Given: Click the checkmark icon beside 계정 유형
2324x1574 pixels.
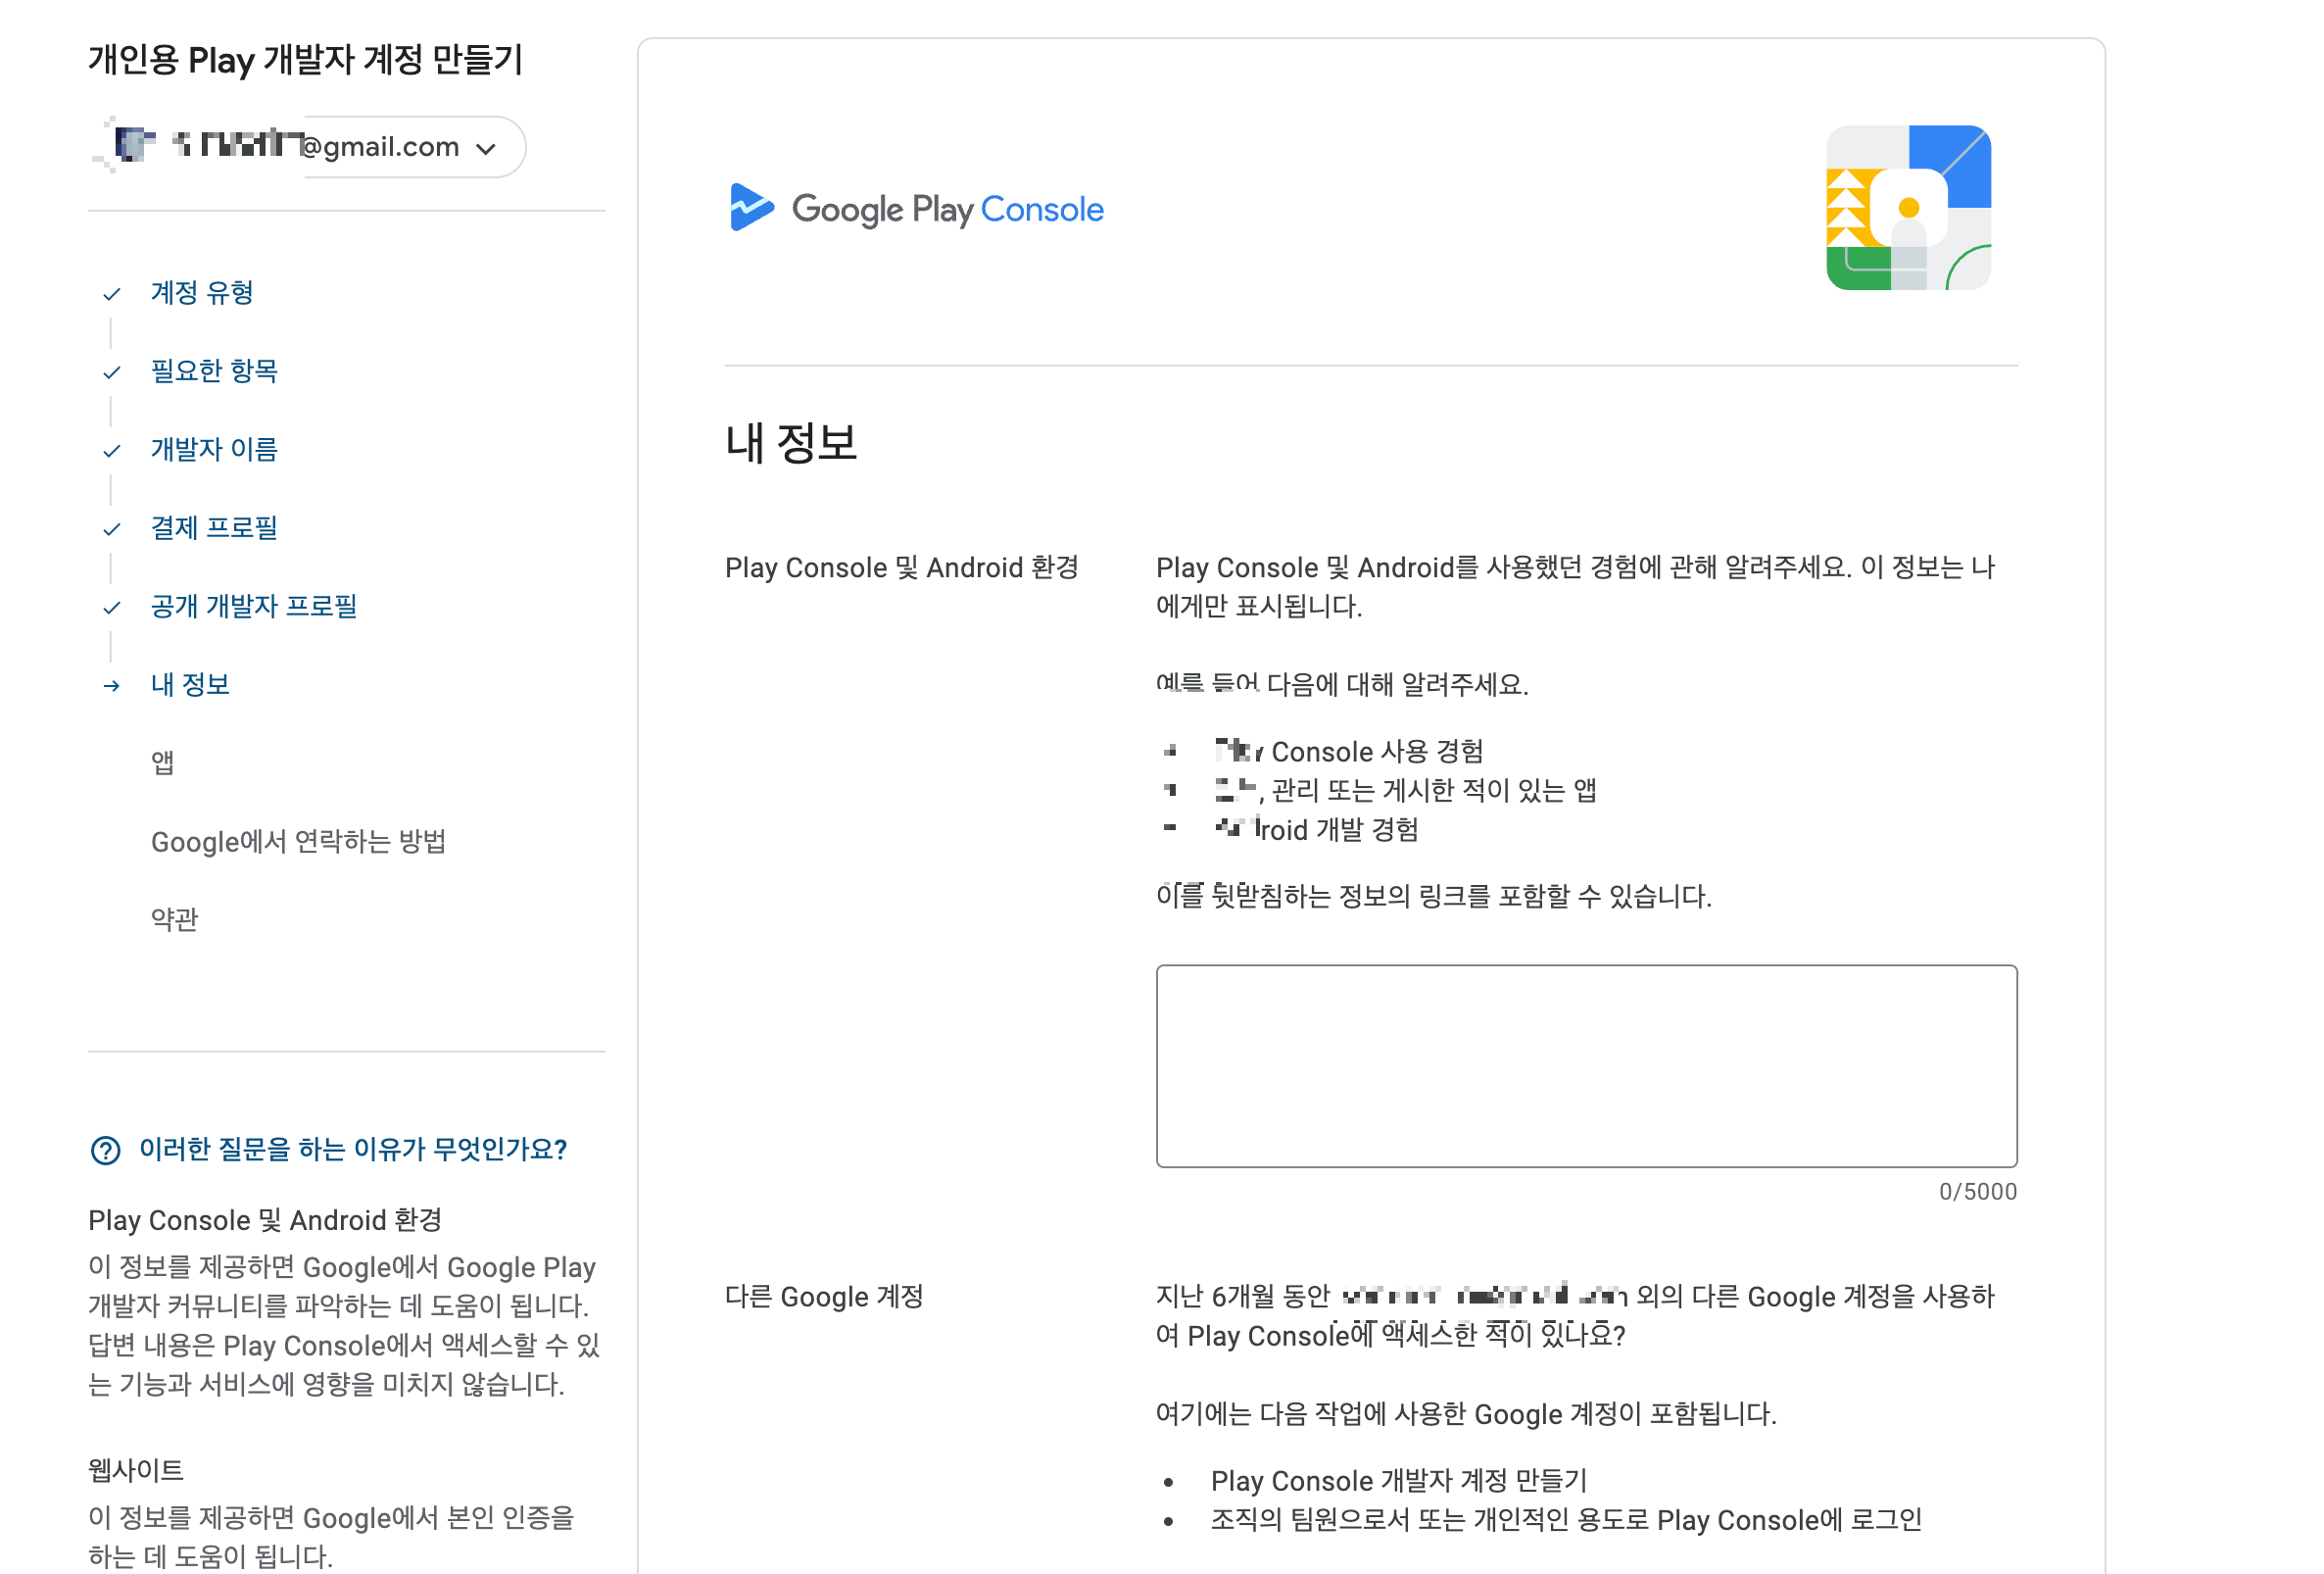Looking at the screenshot, I should [x=112, y=294].
